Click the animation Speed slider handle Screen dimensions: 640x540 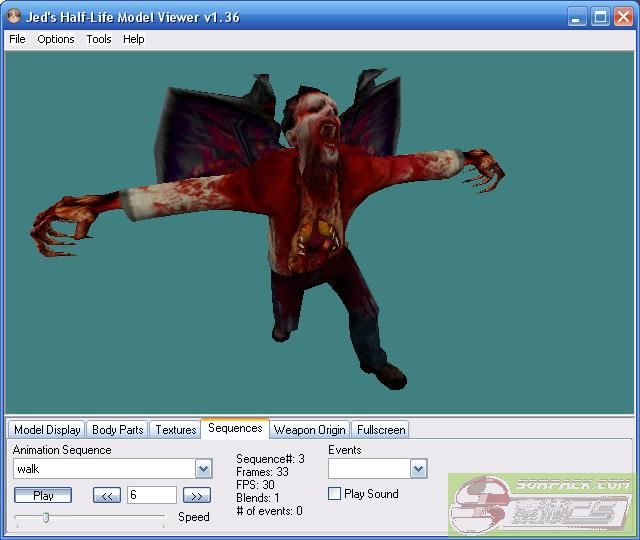pos(45,517)
